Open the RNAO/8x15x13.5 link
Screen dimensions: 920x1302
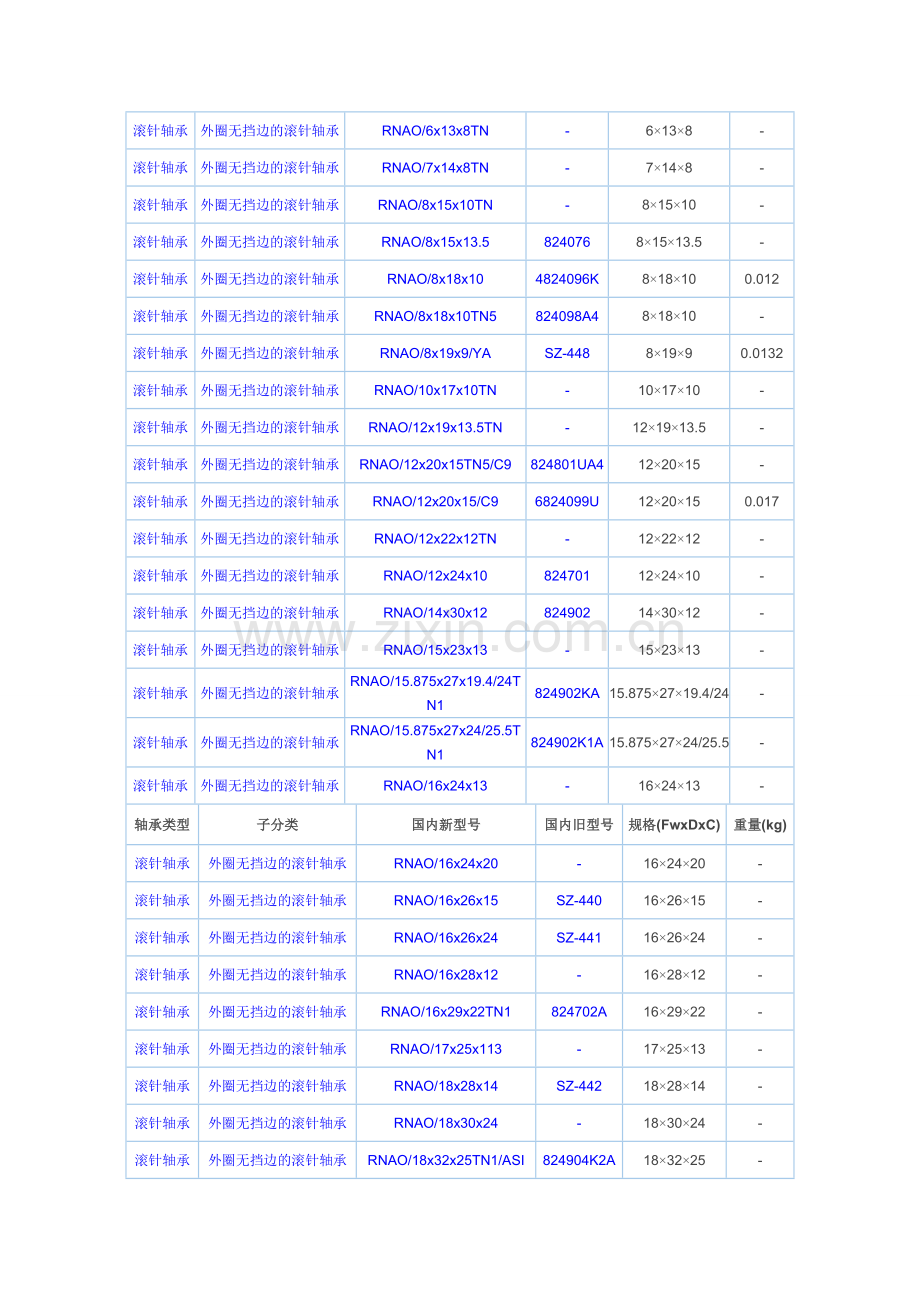[x=435, y=242]
